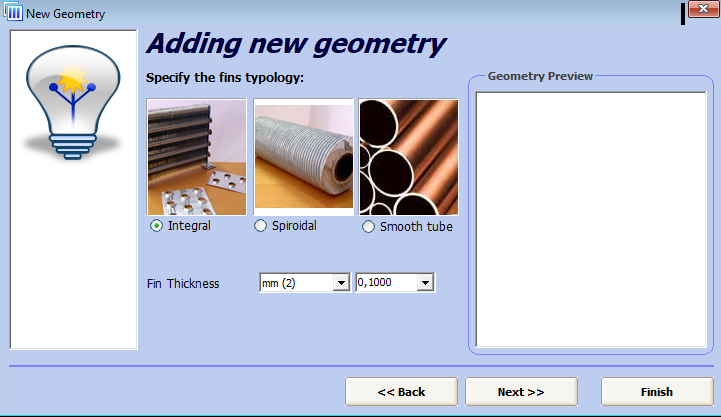Click the Finish button
721x417 pixels.
click(657, 392)
